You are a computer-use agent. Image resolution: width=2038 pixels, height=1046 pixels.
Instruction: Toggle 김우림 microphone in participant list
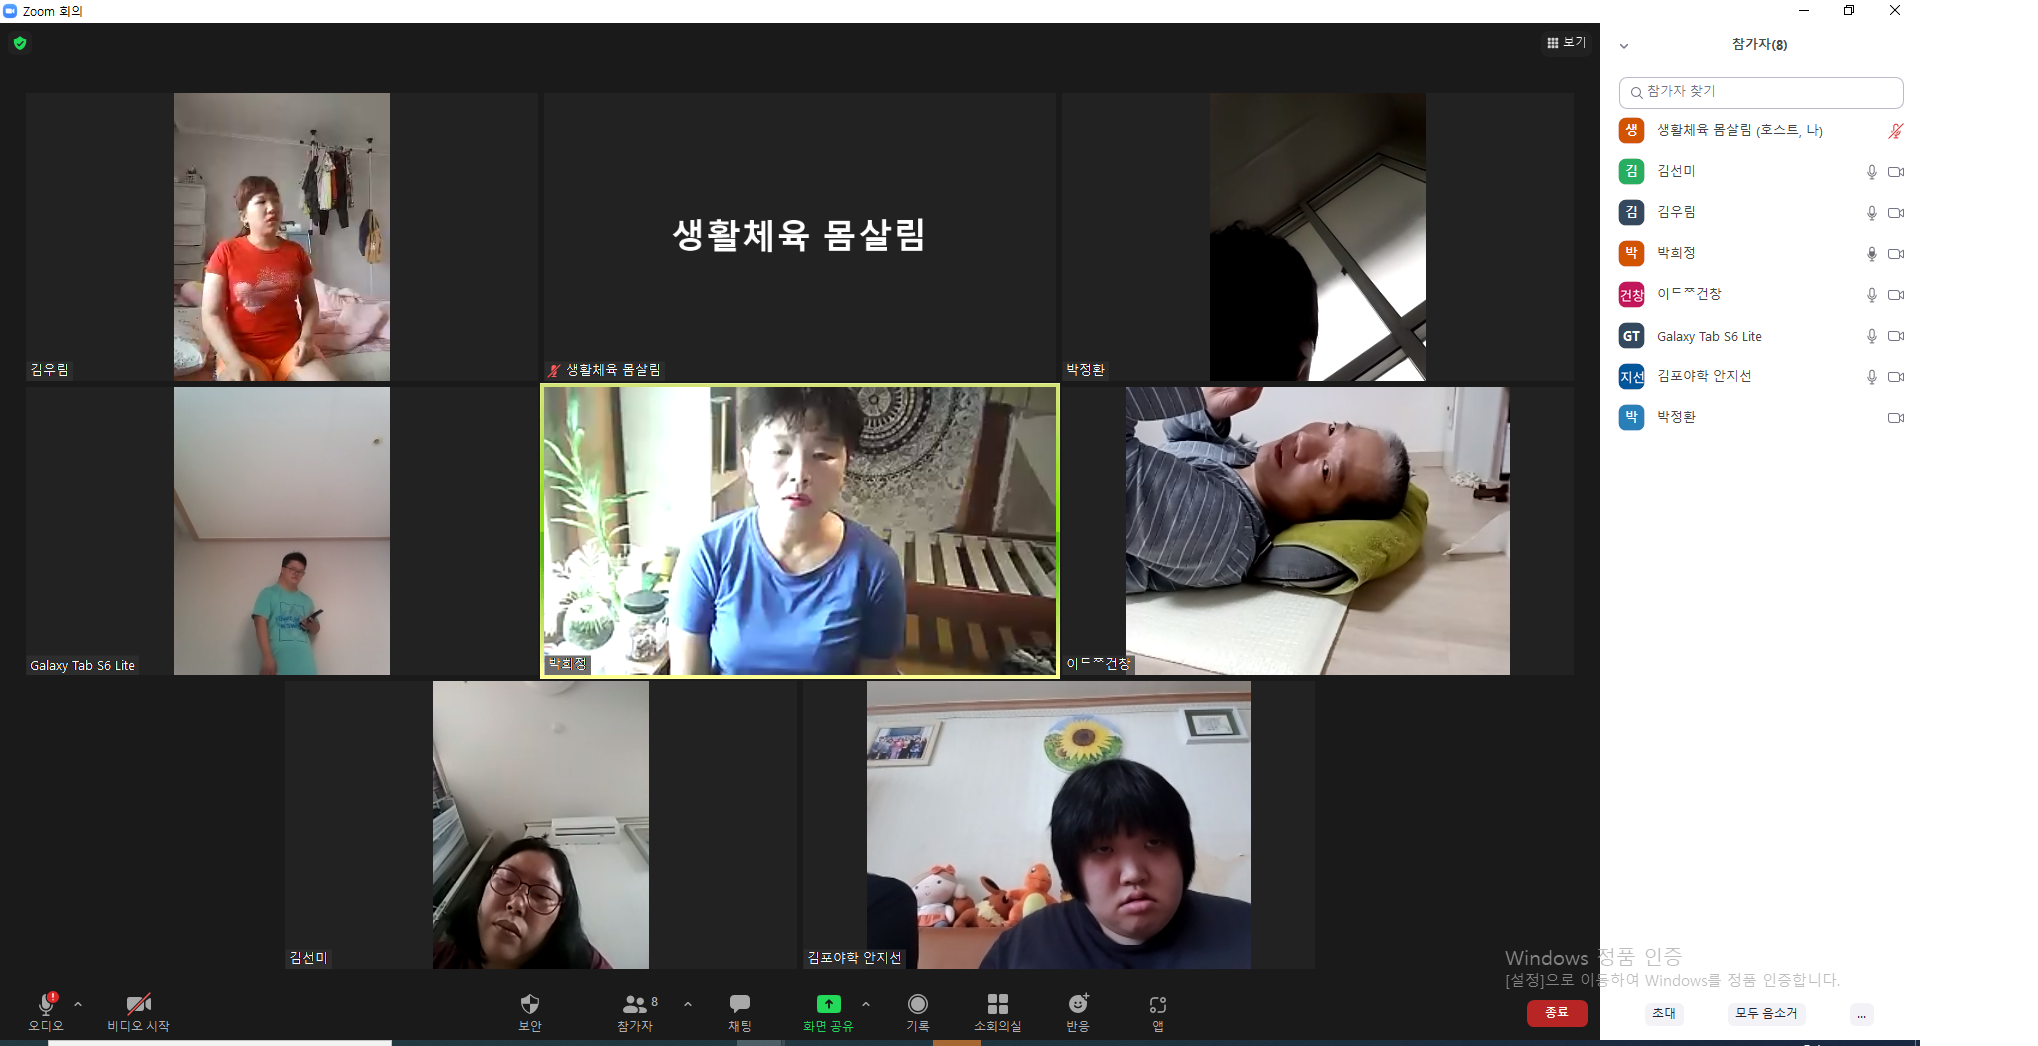pos(1871,213)
